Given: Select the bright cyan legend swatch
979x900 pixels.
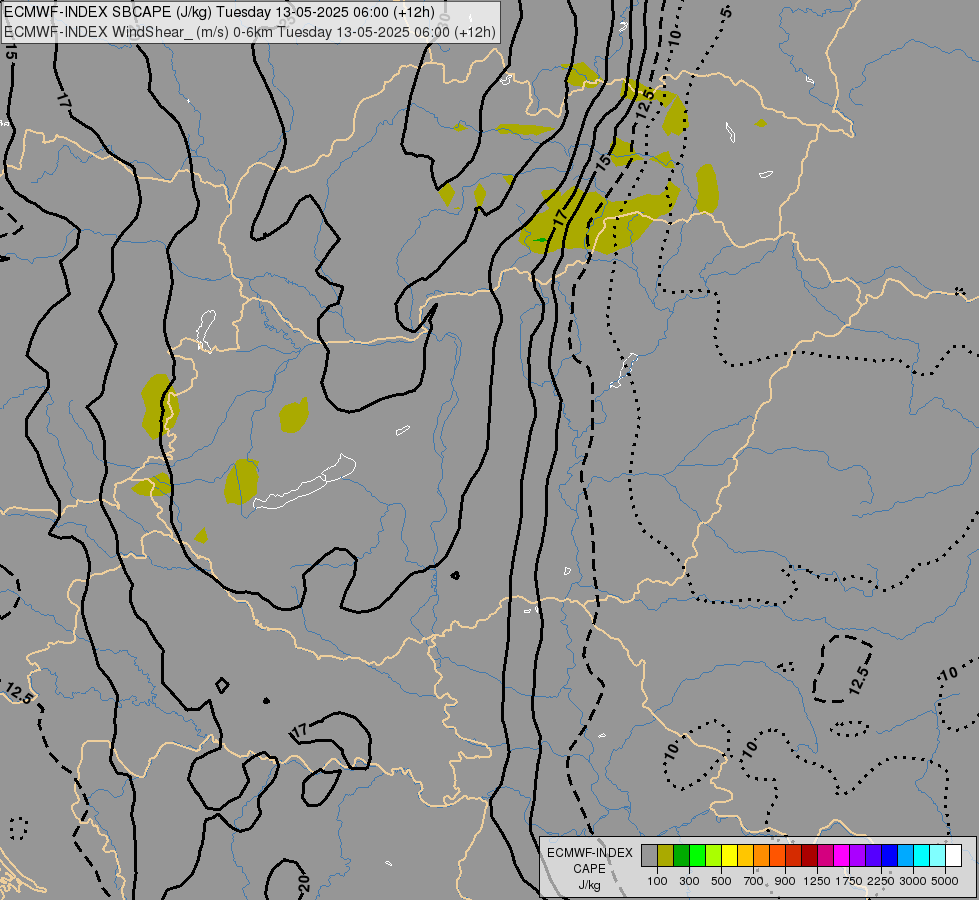Looking at the screenshot, I should 921,856.
